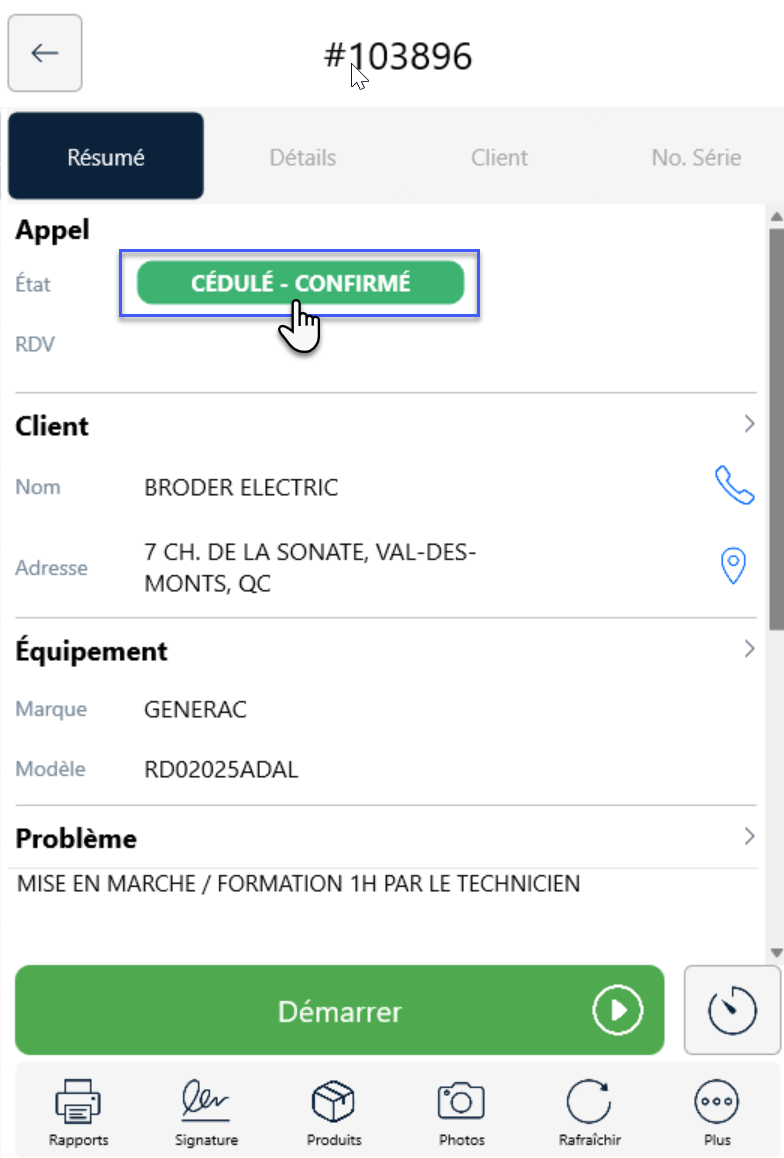784x1158 pixels.
Task: Switch to the Détails tab
Action: [303, 157]
